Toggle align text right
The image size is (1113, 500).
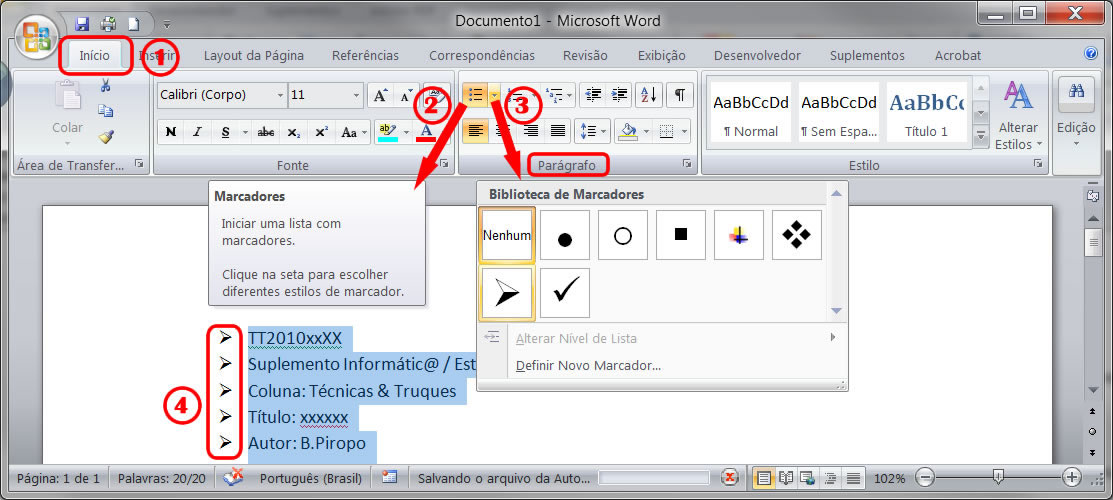point(530,131)
